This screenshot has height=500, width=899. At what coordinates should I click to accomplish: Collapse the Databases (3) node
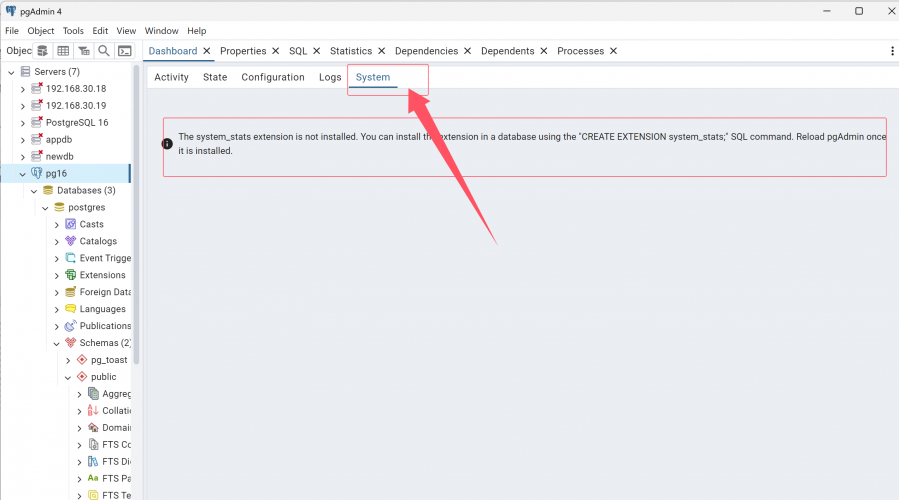tap(34, 191)
